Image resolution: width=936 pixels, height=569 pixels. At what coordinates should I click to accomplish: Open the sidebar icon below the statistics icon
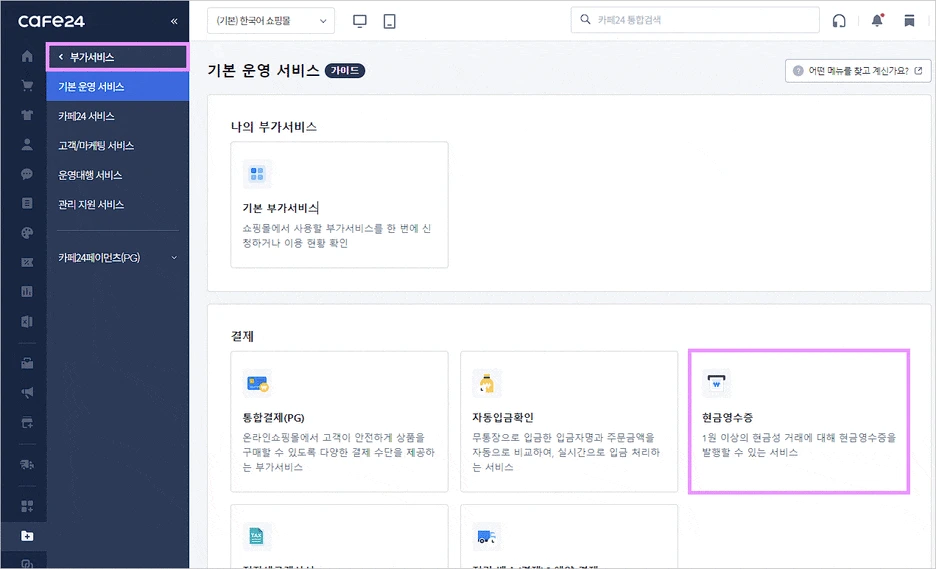click(x=27, y=321)
